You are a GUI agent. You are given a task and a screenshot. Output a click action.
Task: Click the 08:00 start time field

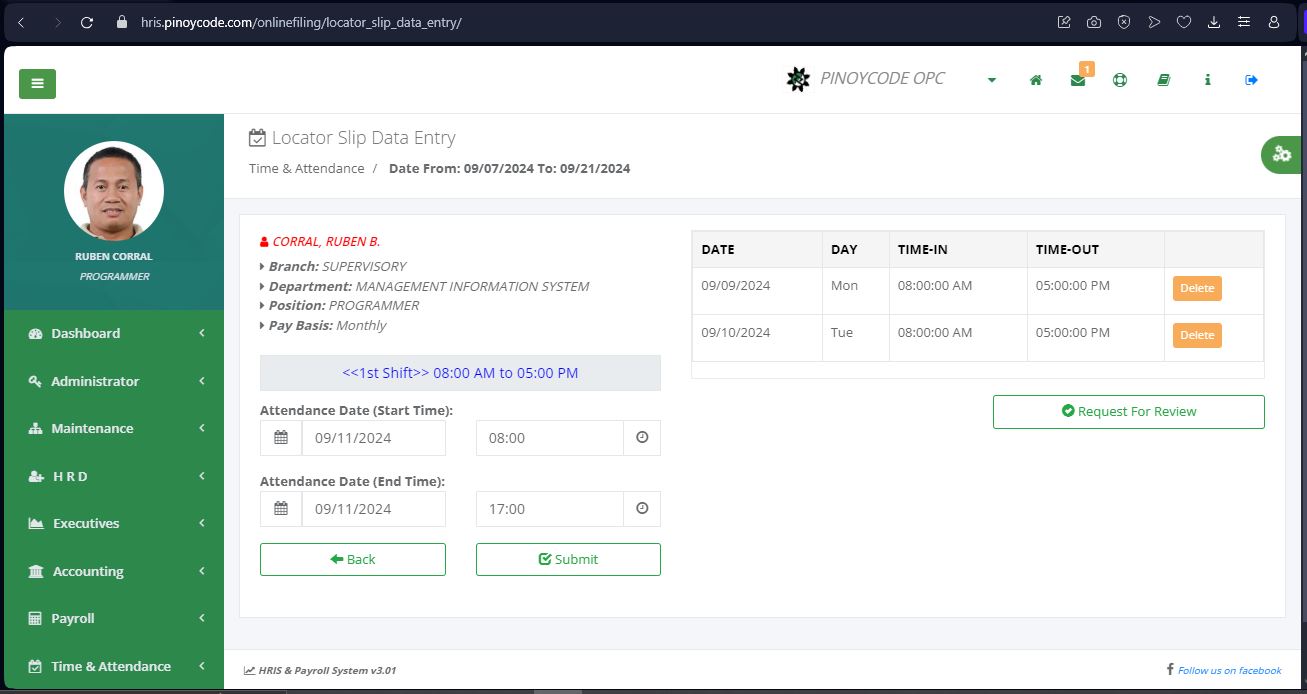[x=550, y=438]
